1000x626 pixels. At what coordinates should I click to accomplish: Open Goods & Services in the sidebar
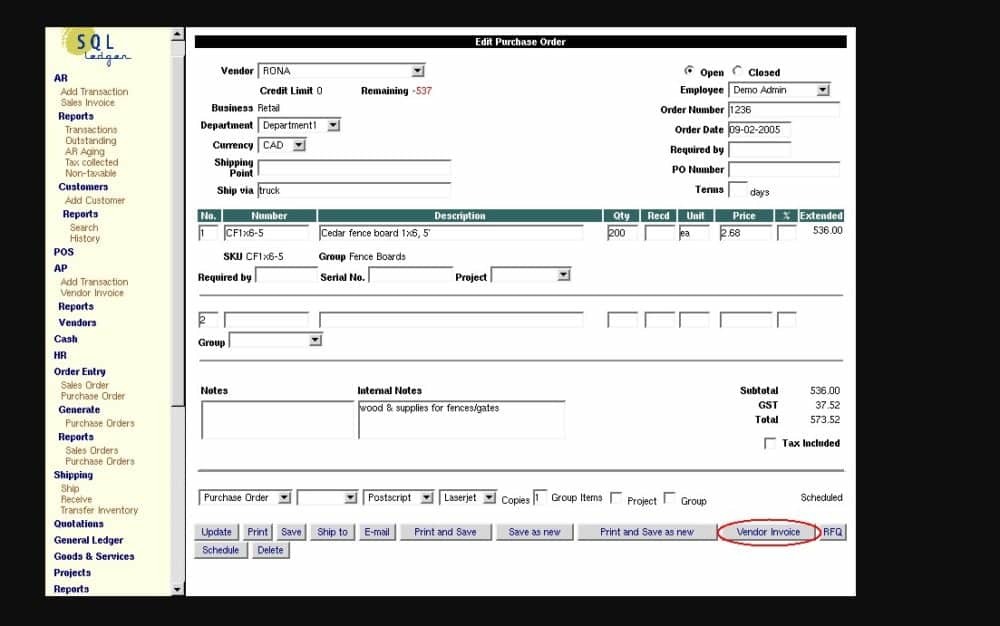coord(93,556)
